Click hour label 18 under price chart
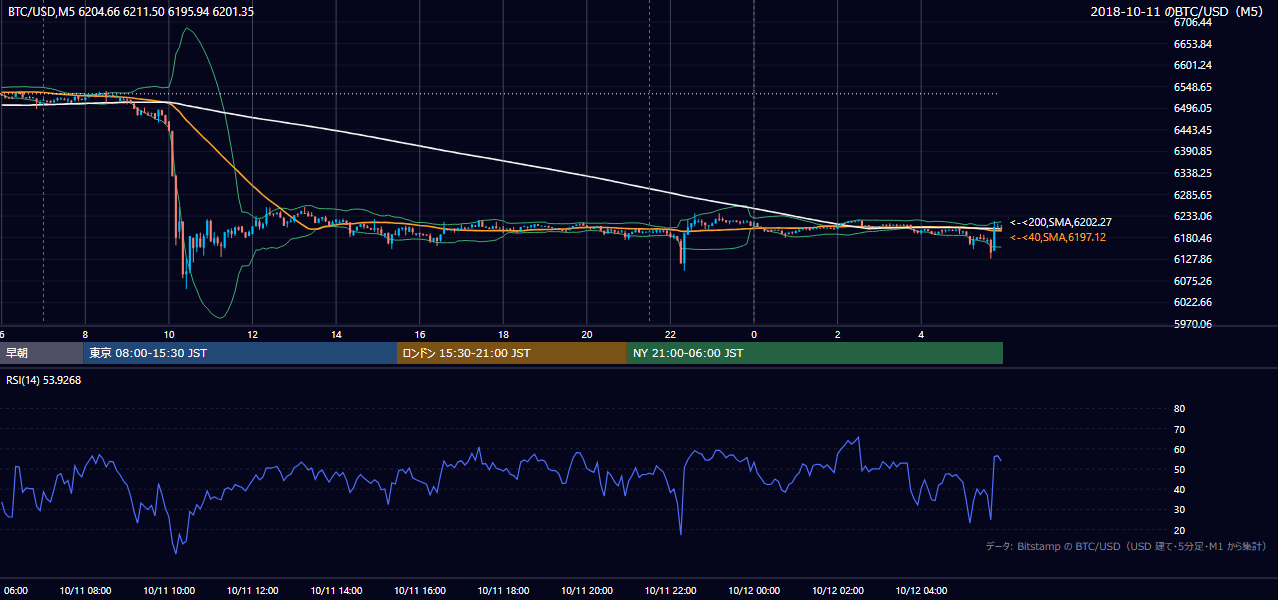 click(503, 334)
